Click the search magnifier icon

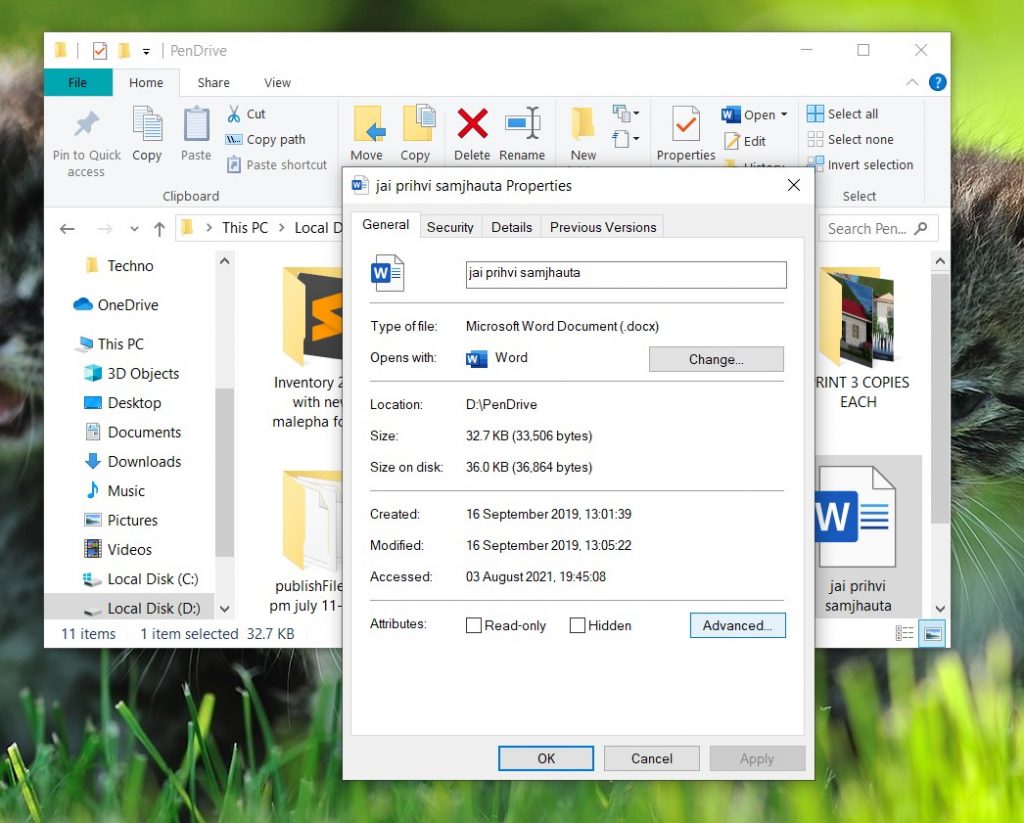click(x=921, y=228)
